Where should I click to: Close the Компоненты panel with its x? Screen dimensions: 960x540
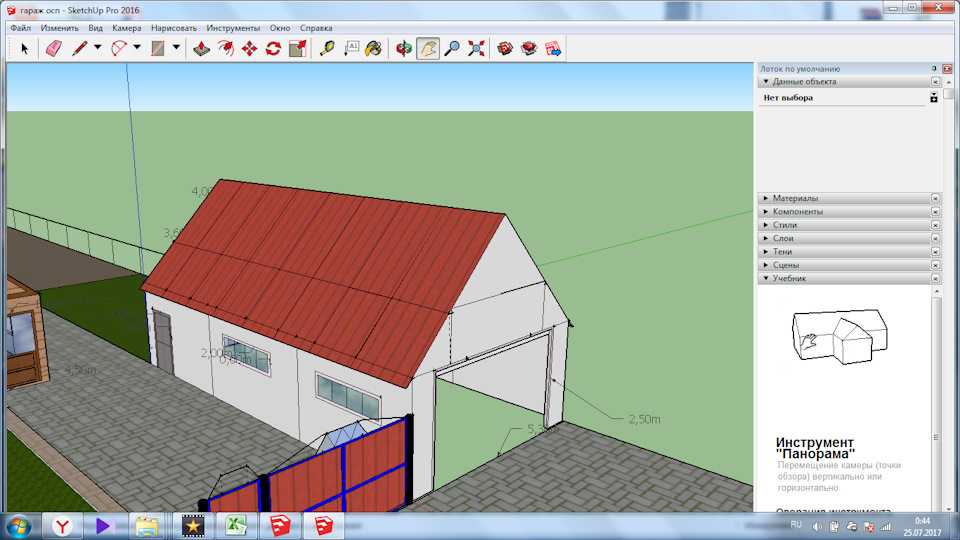[x=936, y=212]
